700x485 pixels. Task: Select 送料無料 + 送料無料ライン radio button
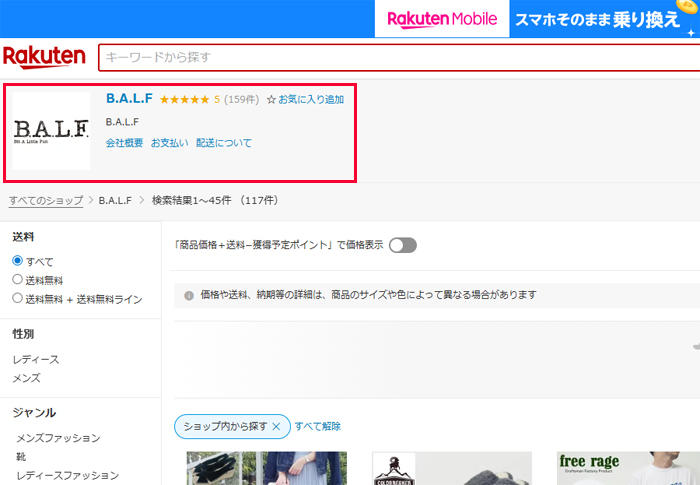pos(17,298)
